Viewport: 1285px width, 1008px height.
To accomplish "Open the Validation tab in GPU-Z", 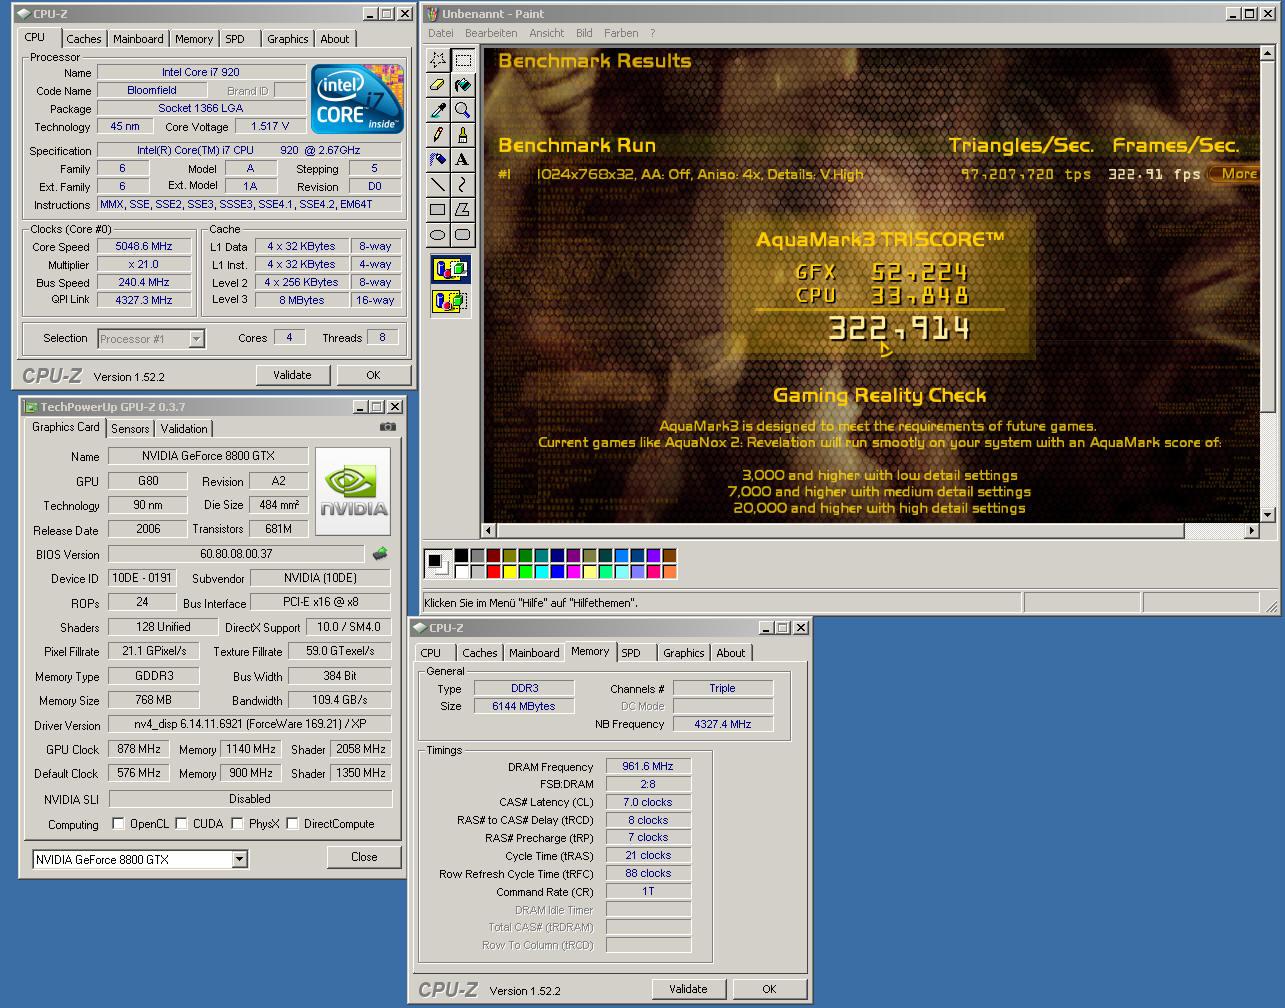I will (184, 429).
